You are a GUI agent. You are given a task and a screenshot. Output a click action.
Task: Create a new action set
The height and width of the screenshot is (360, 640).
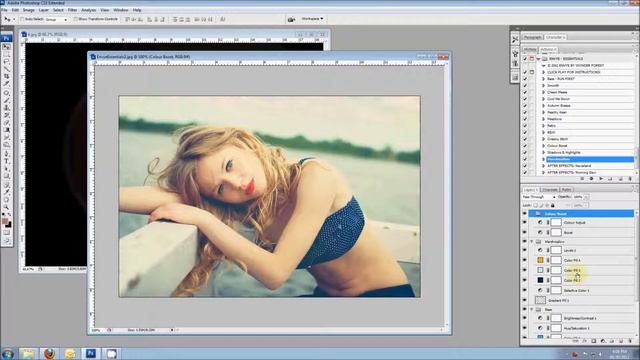point(611,179)
